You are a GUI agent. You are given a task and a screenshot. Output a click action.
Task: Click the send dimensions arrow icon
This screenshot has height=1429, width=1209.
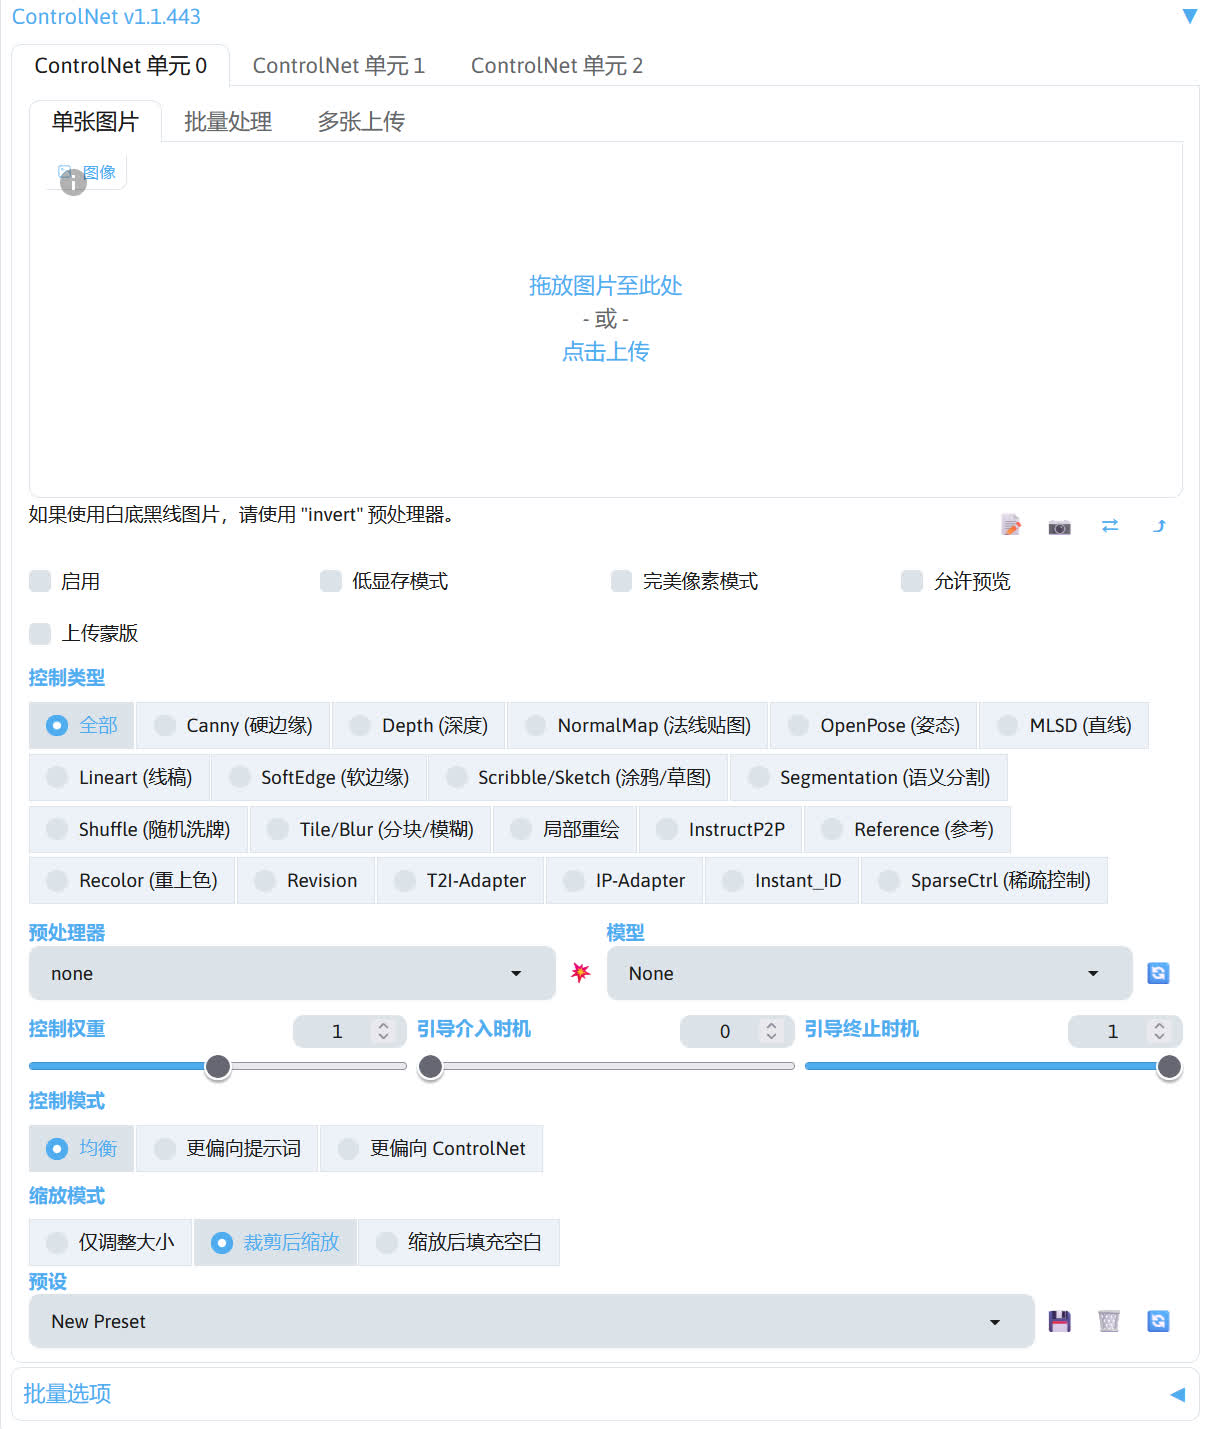1159,524
